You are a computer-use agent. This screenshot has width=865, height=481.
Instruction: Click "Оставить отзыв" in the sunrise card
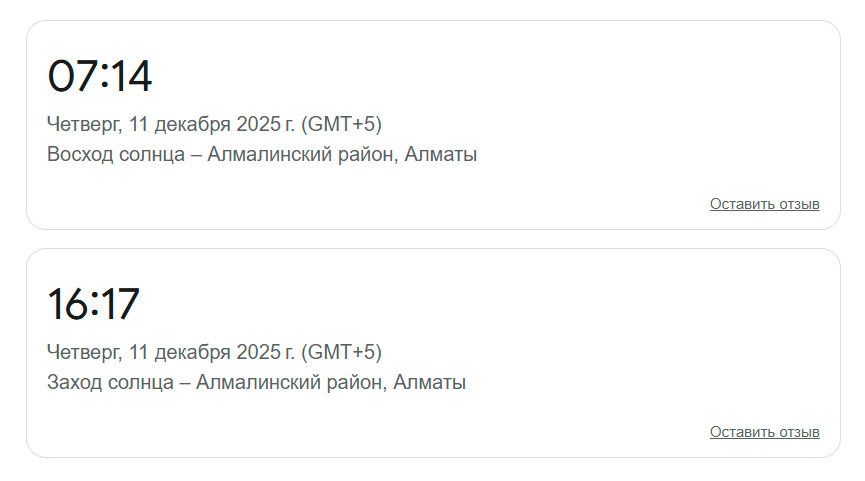point(764,204)
